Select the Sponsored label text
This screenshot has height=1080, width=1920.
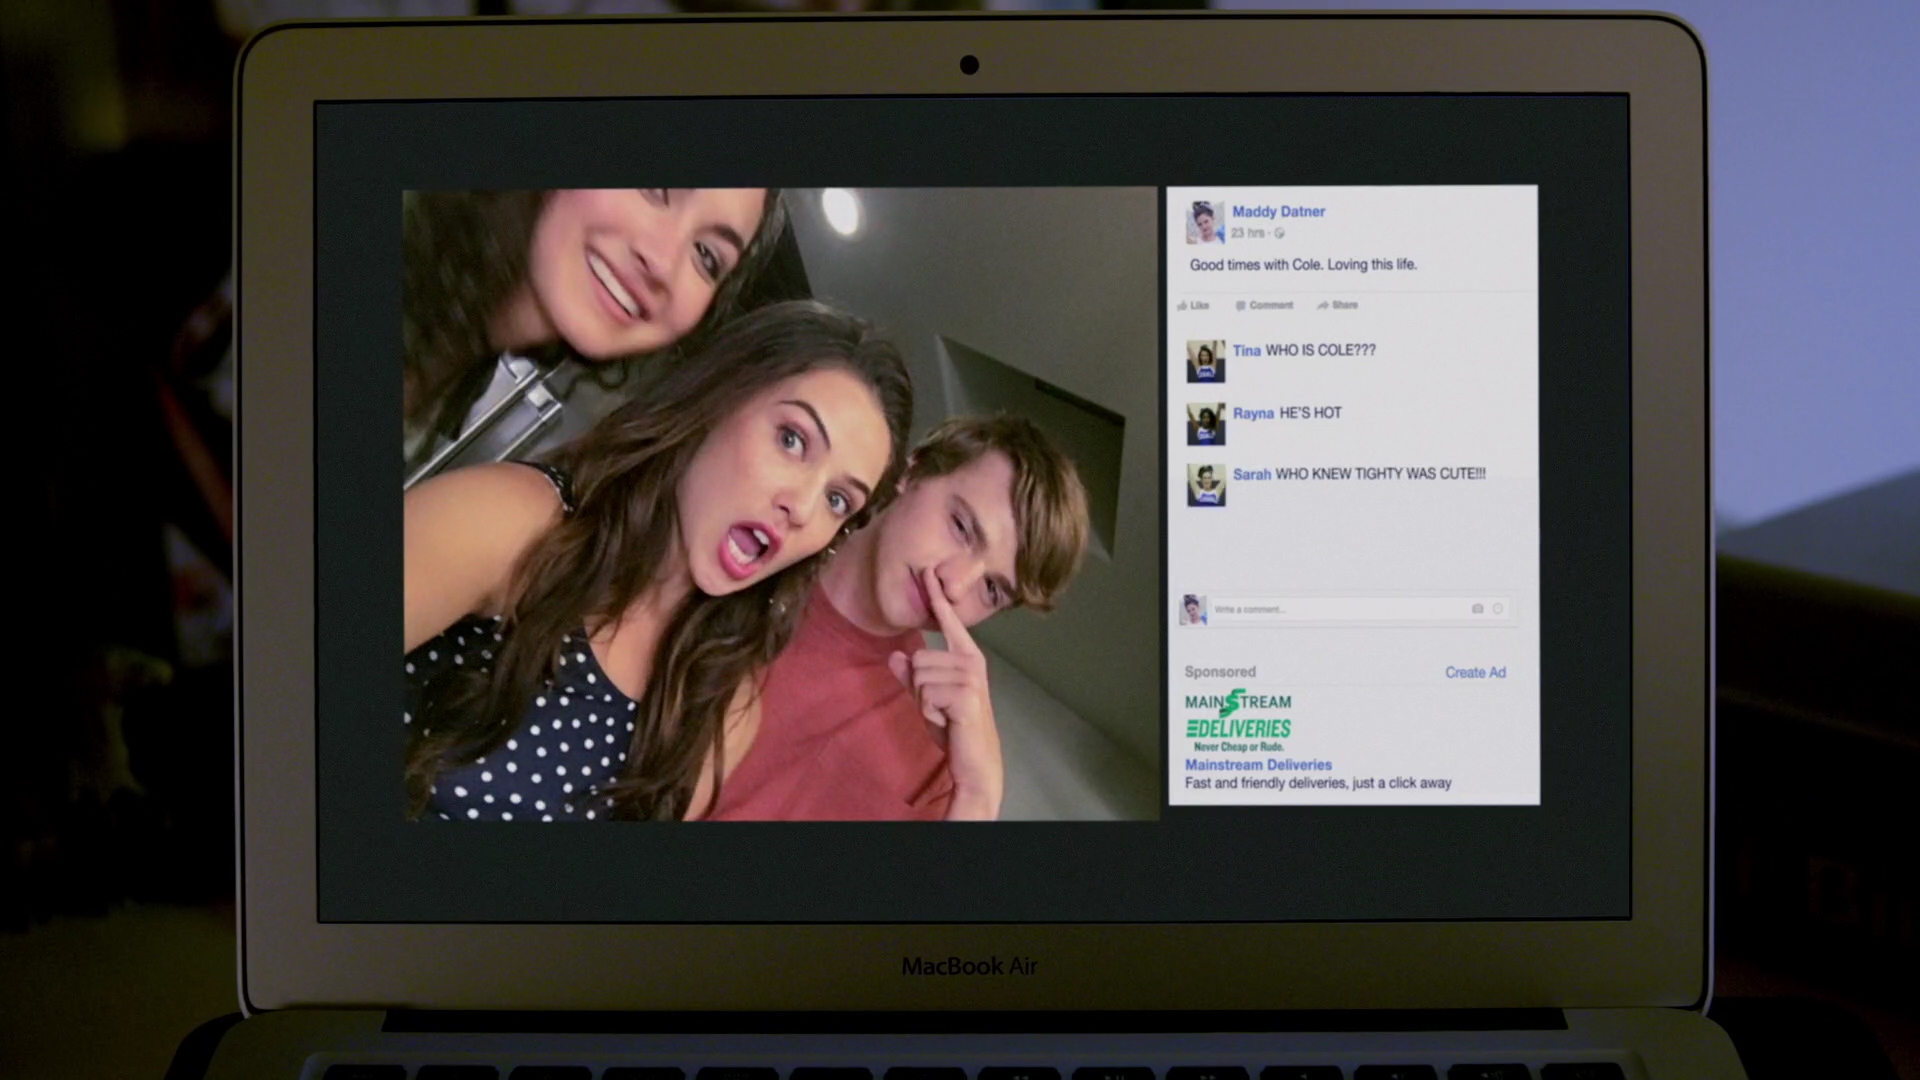point(1220,672)
